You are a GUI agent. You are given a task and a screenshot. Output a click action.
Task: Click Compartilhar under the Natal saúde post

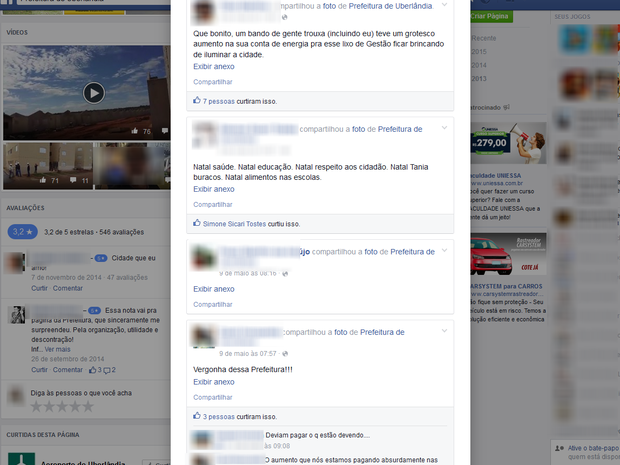tap(212, 204)
